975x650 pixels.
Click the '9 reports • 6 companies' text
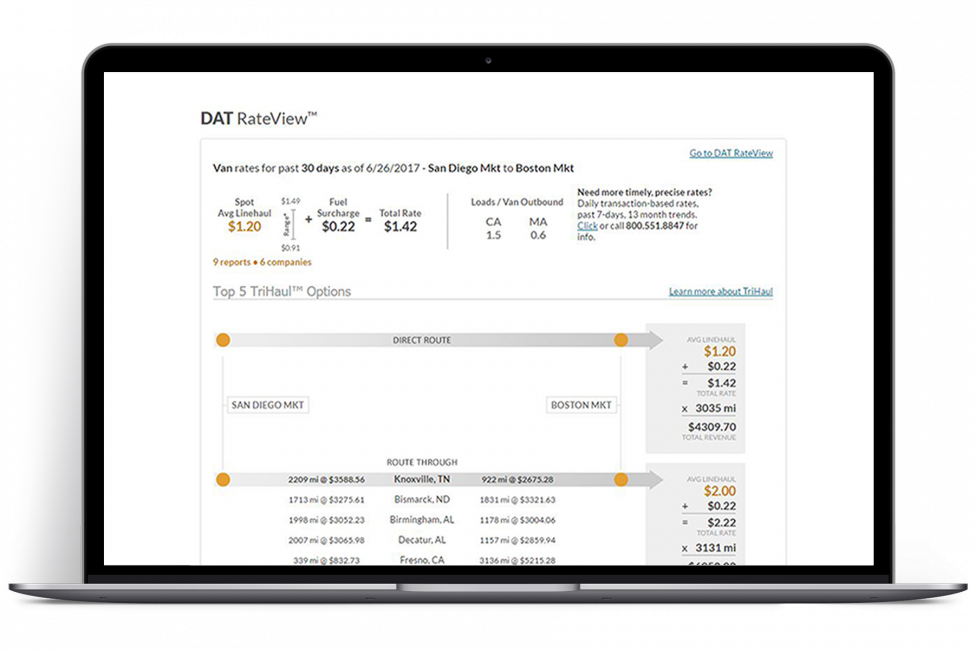tap(262, 262)
